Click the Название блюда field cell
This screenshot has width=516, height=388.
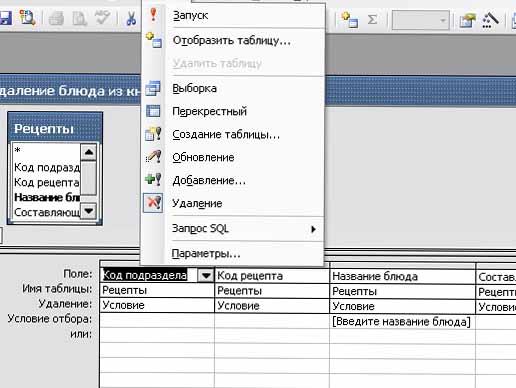(x=402, y=276)
